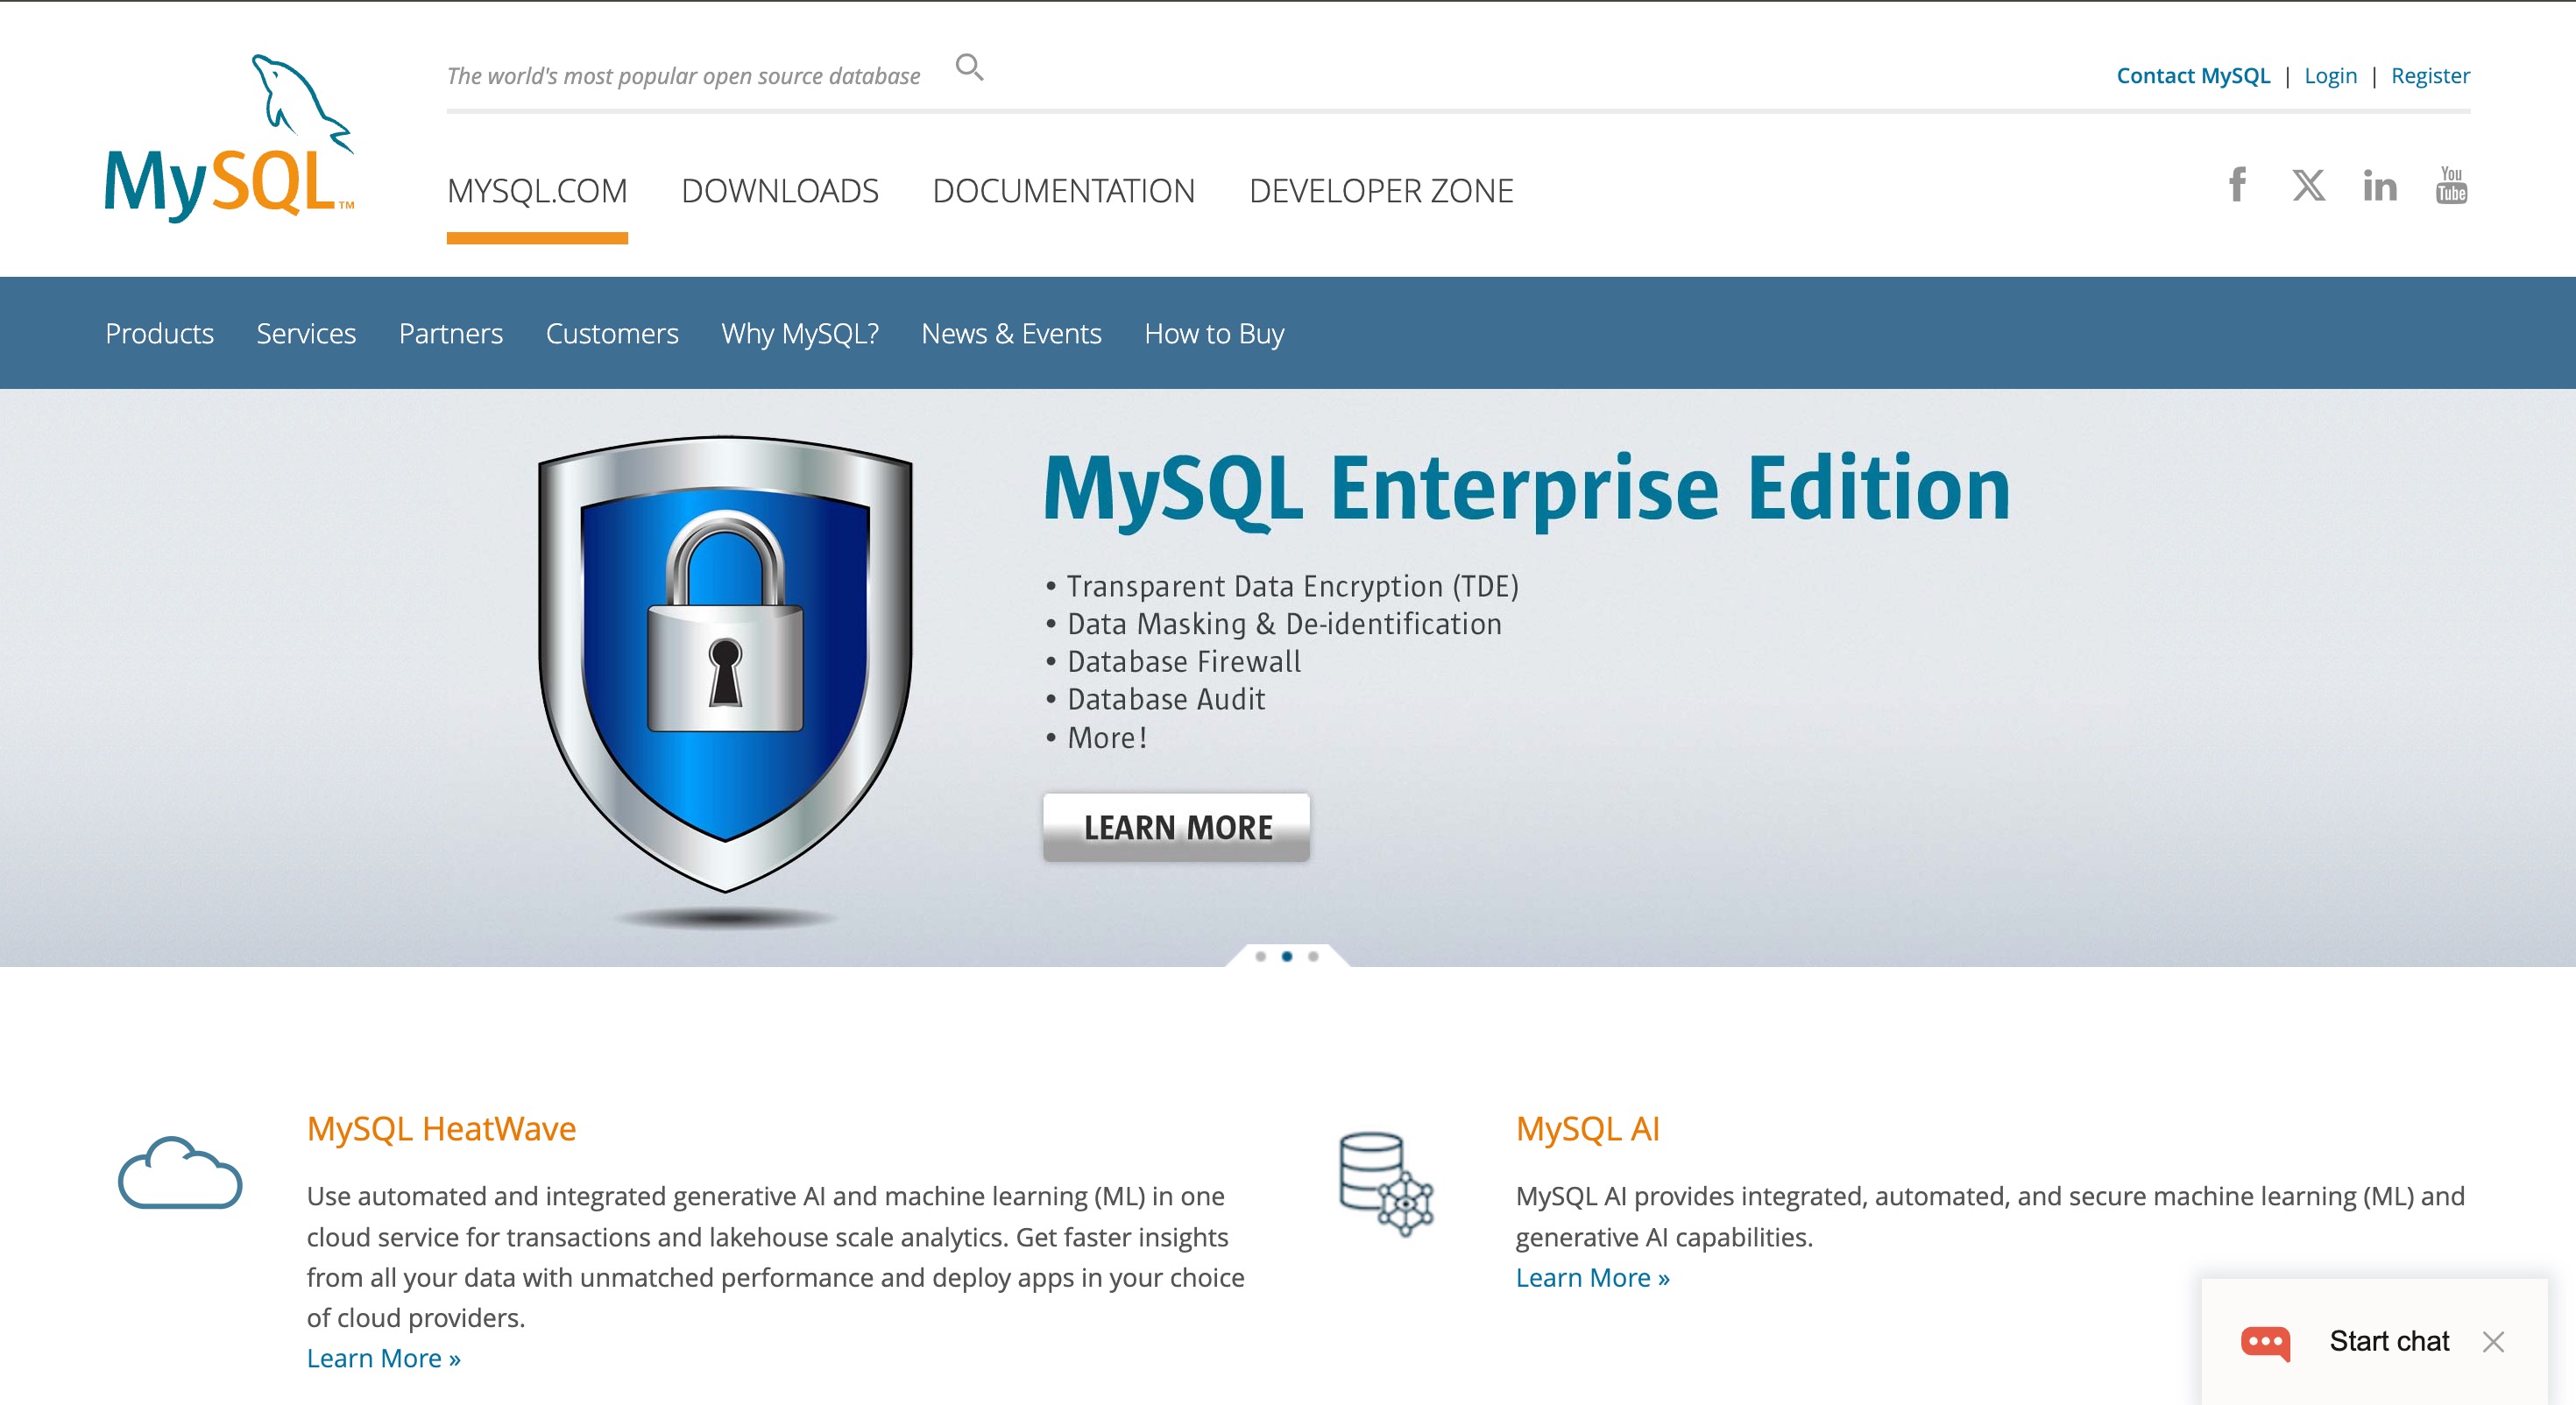This screenshot has height=1405, width=2576.
Task: Open the Services menu
Action: pos(306,333)
